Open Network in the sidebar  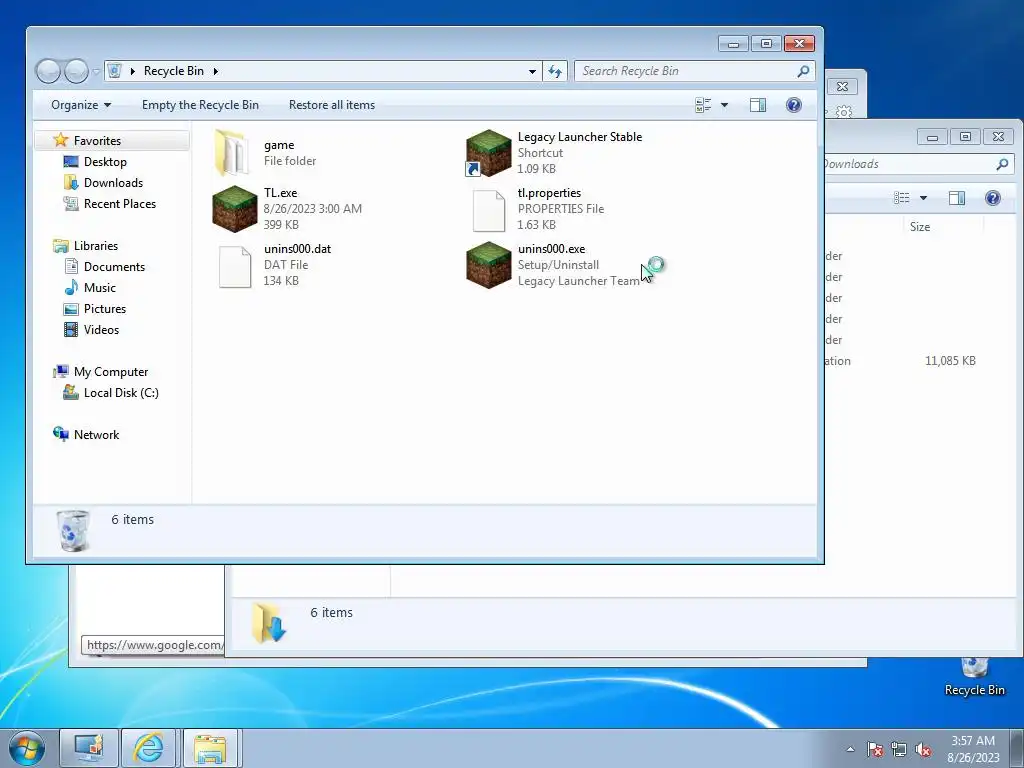point(97,435)
